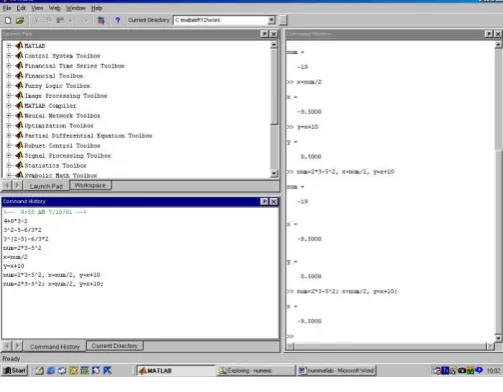Select the Launch Pad tab
The width and height of the screenshot is (503, 392).
pos(46,186)
